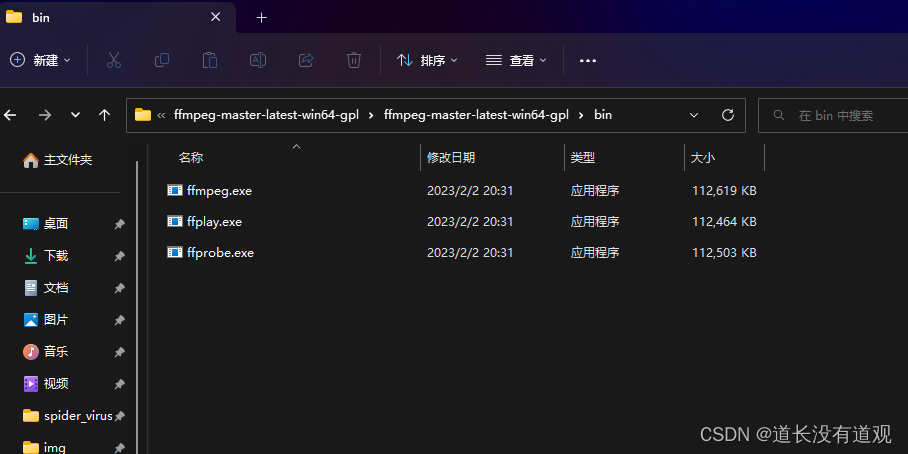
Task: Go up one folder level
Action: 104,115
